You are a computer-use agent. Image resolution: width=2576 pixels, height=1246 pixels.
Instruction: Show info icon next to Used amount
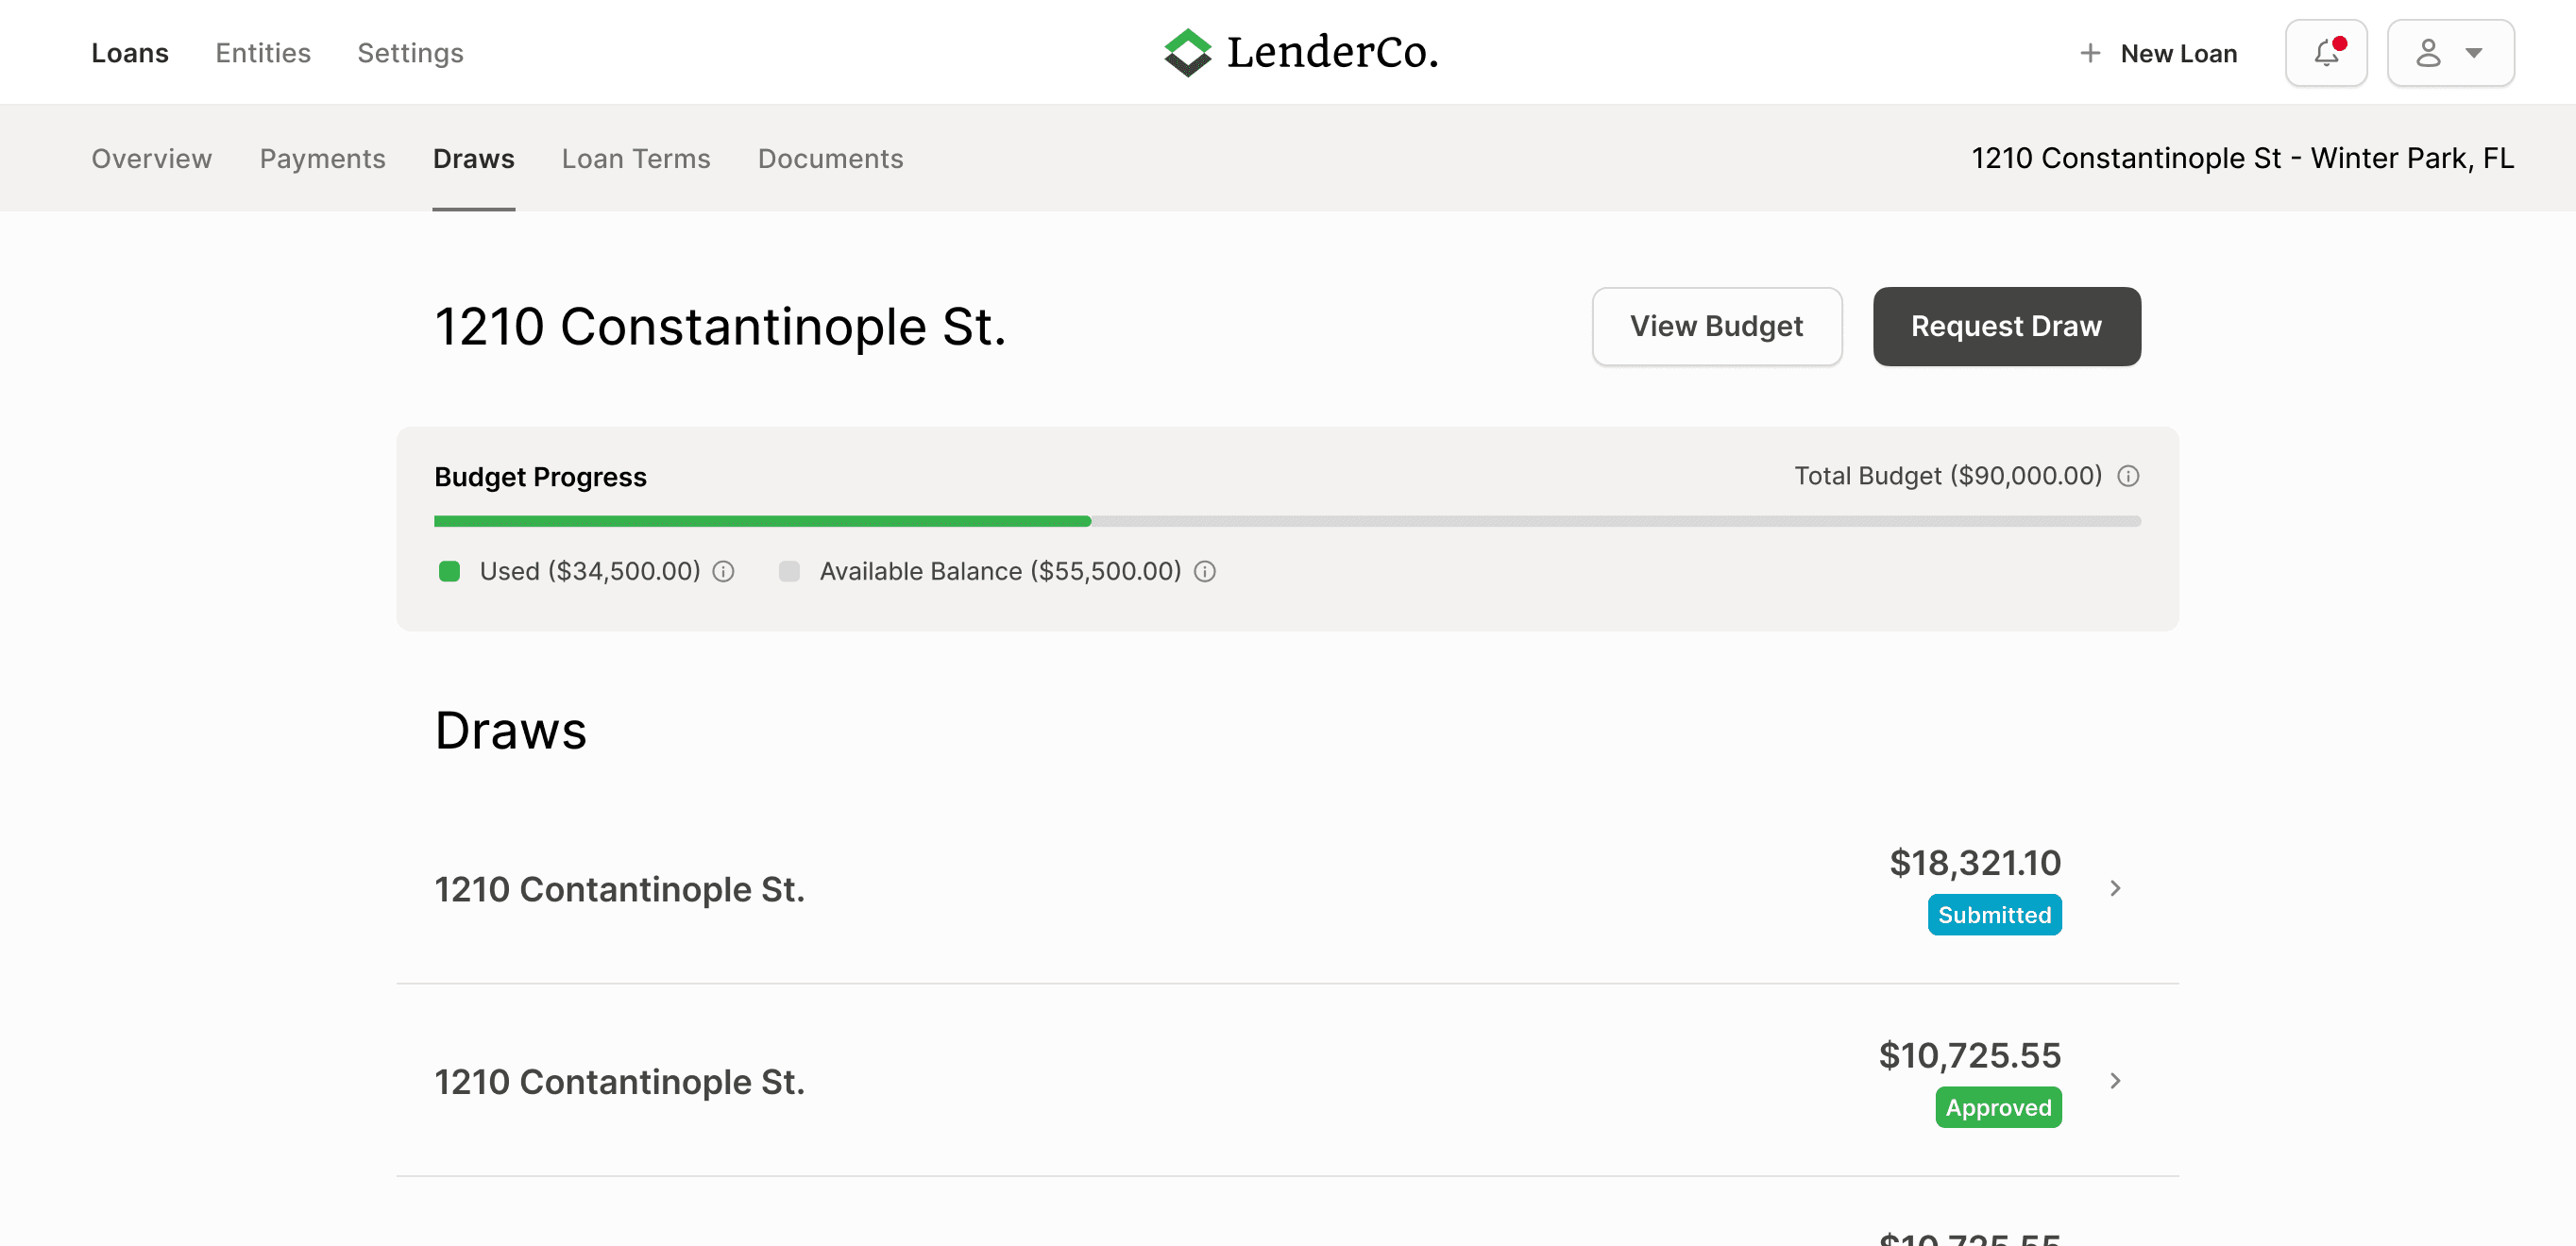tap(723, 572)
